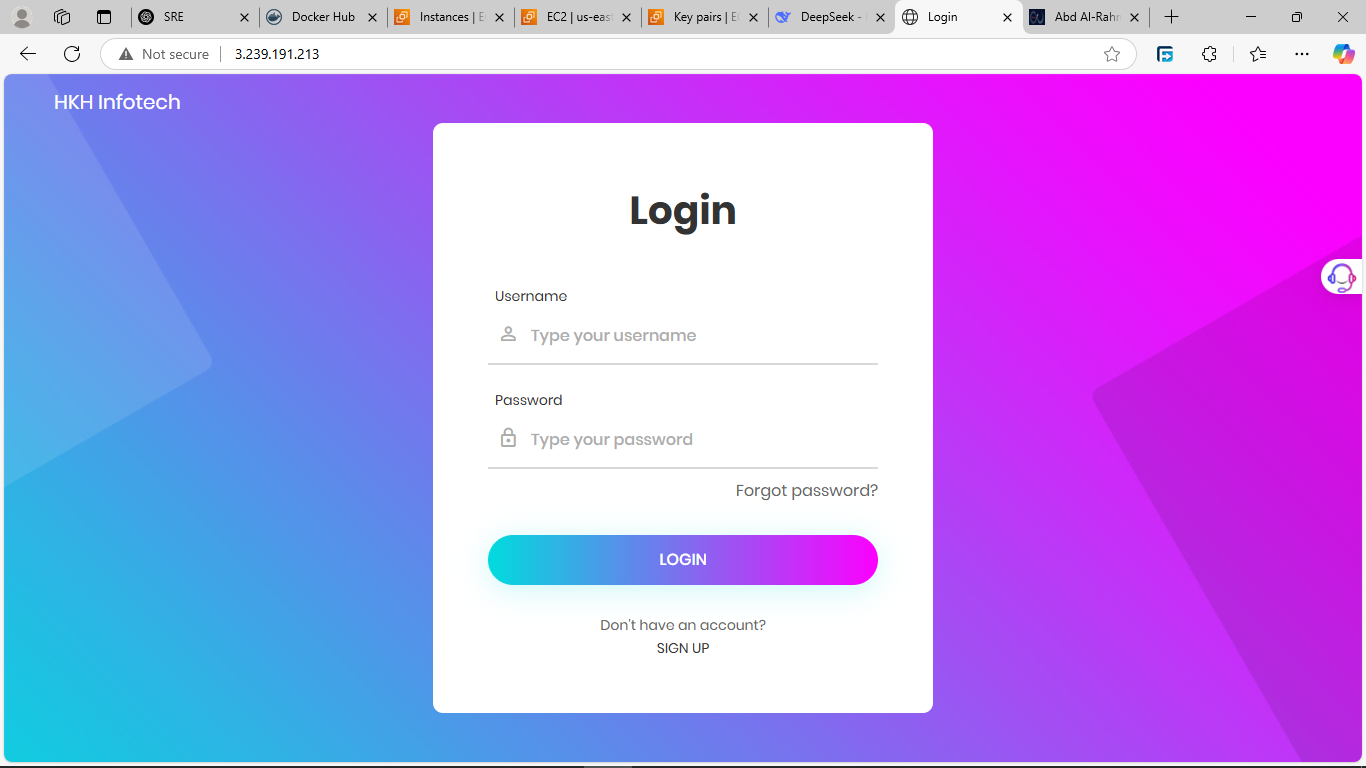Open browser Settings and more ellipsis menu
The height and width of the screenshot is (768, 1366).
tap(1301, 54)
